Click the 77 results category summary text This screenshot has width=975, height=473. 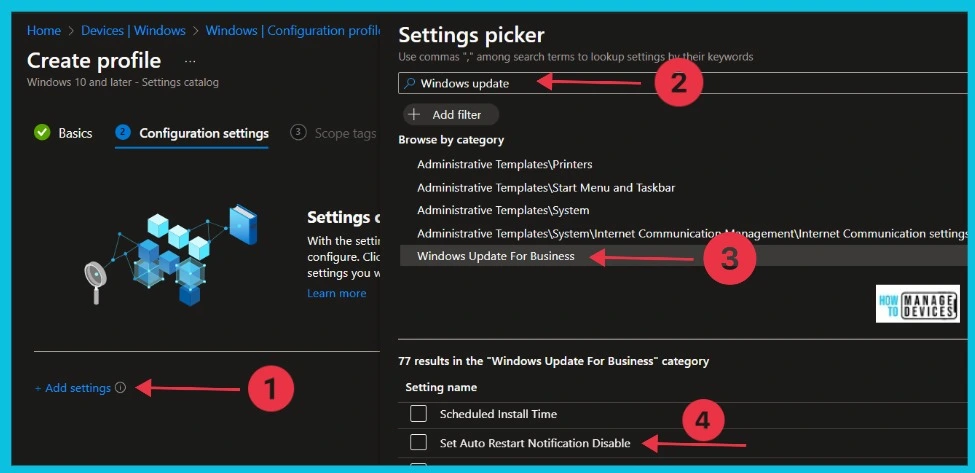coord(553,360)
